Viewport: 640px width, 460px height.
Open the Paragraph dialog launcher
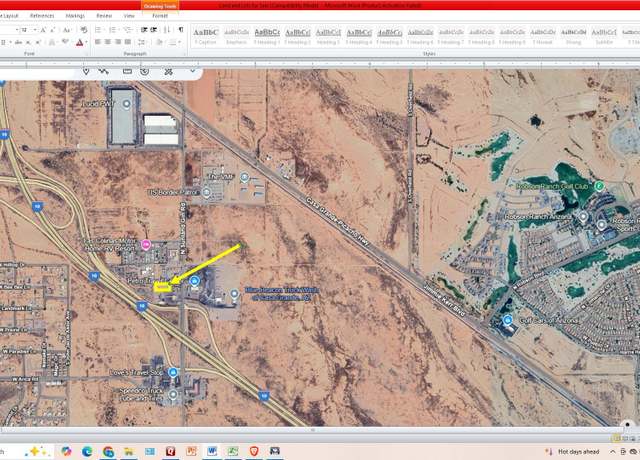[x=184, y=53]
